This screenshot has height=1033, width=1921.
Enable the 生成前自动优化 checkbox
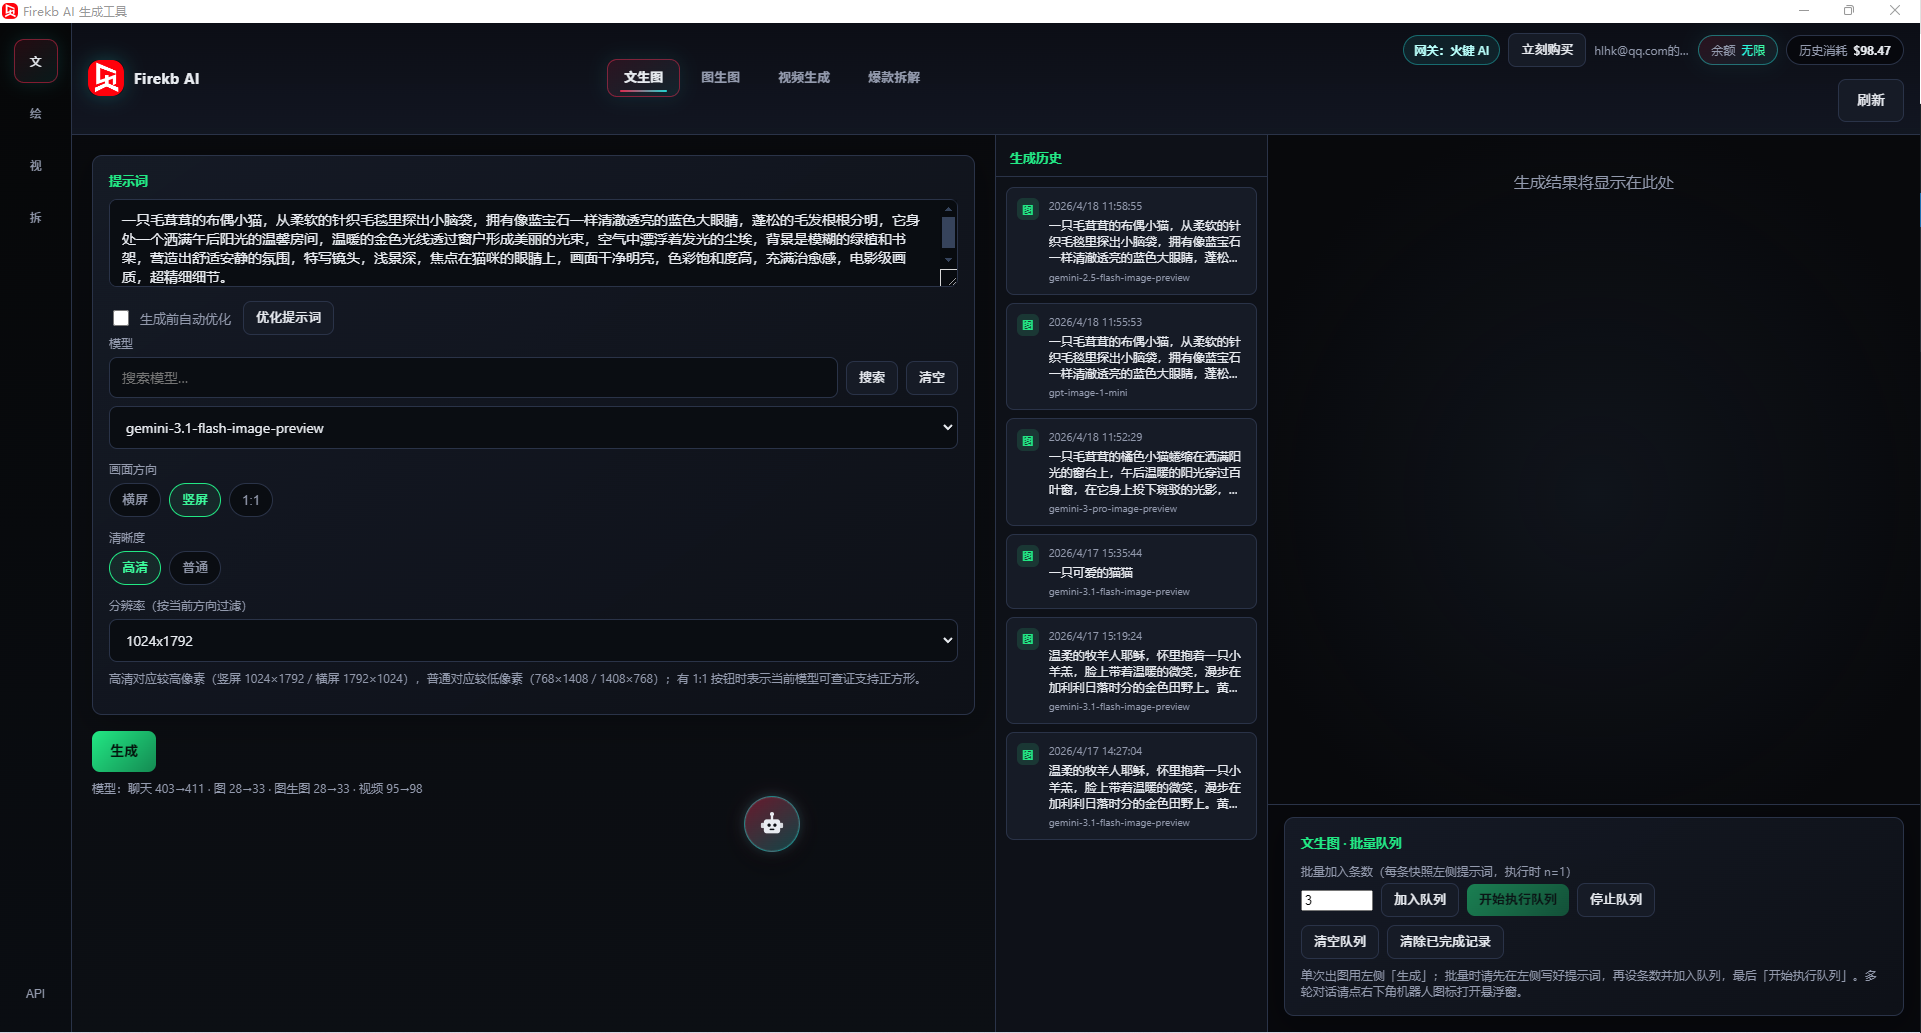[121, 318]
